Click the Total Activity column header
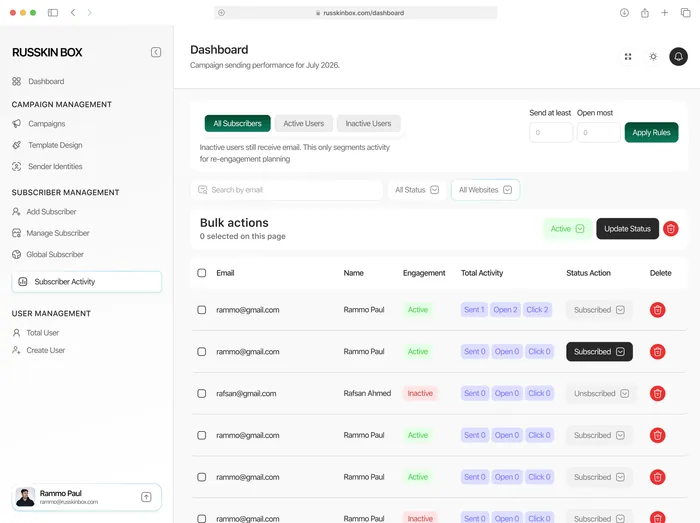The image size is (700, 523). pyautogui.click(x=482, y=273)
